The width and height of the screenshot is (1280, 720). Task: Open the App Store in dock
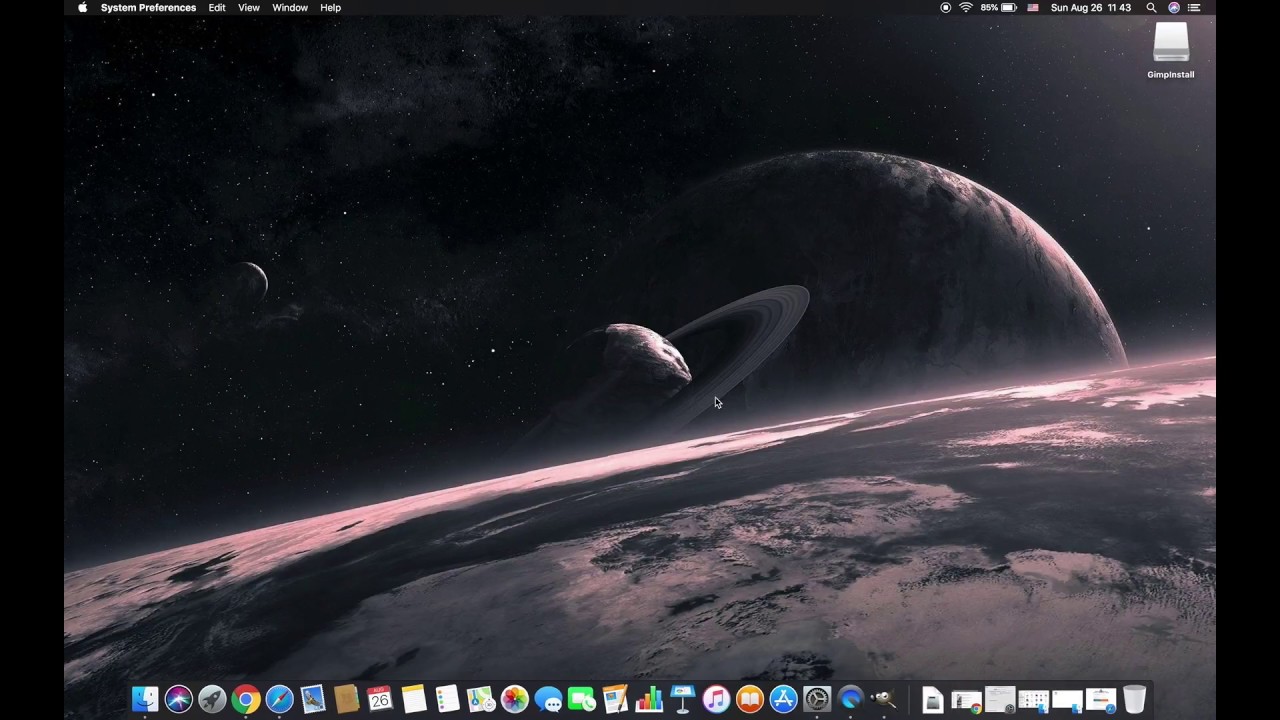tap(783, 699)
